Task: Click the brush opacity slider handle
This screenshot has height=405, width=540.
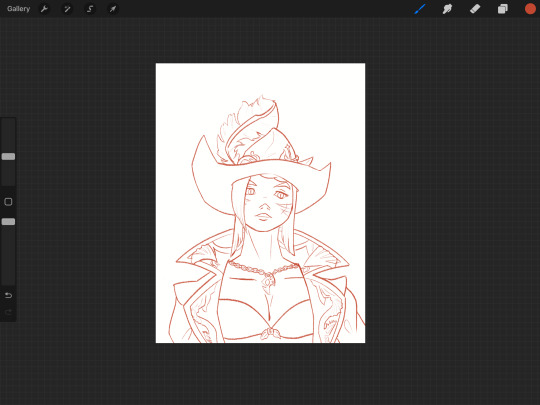Action: coord(8,221)
